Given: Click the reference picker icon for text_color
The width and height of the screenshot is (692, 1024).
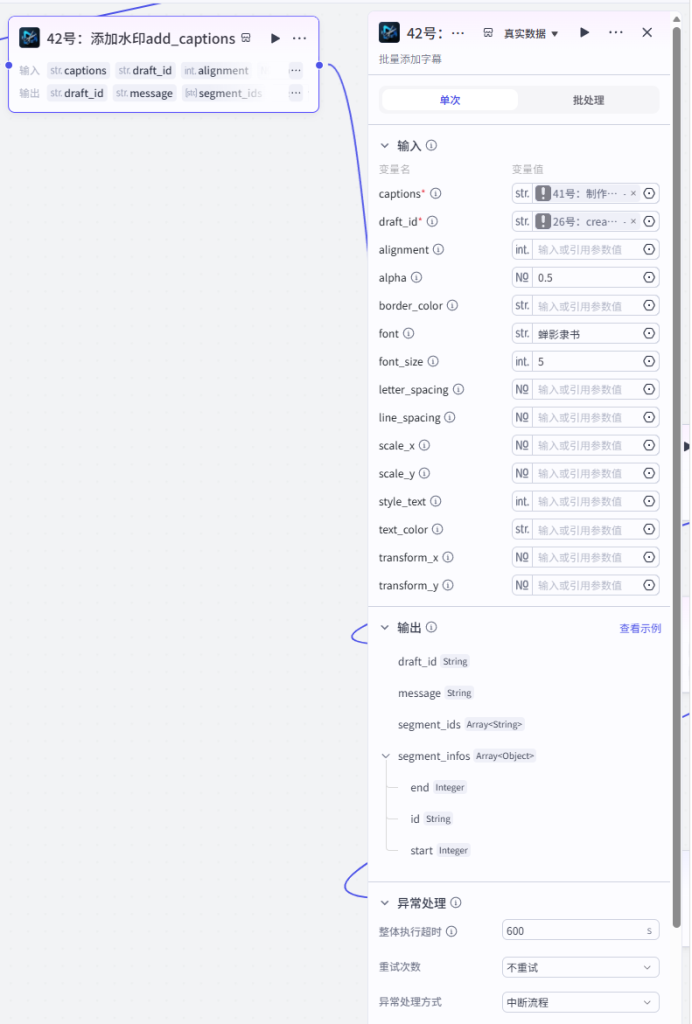Looking at the screenshot, I should [x=649, y=529].
